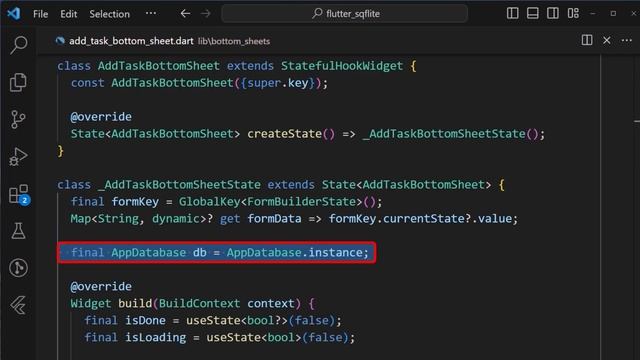
Task: Open the Selection menu
Action: pyautogui.click(x=109, y=14)
